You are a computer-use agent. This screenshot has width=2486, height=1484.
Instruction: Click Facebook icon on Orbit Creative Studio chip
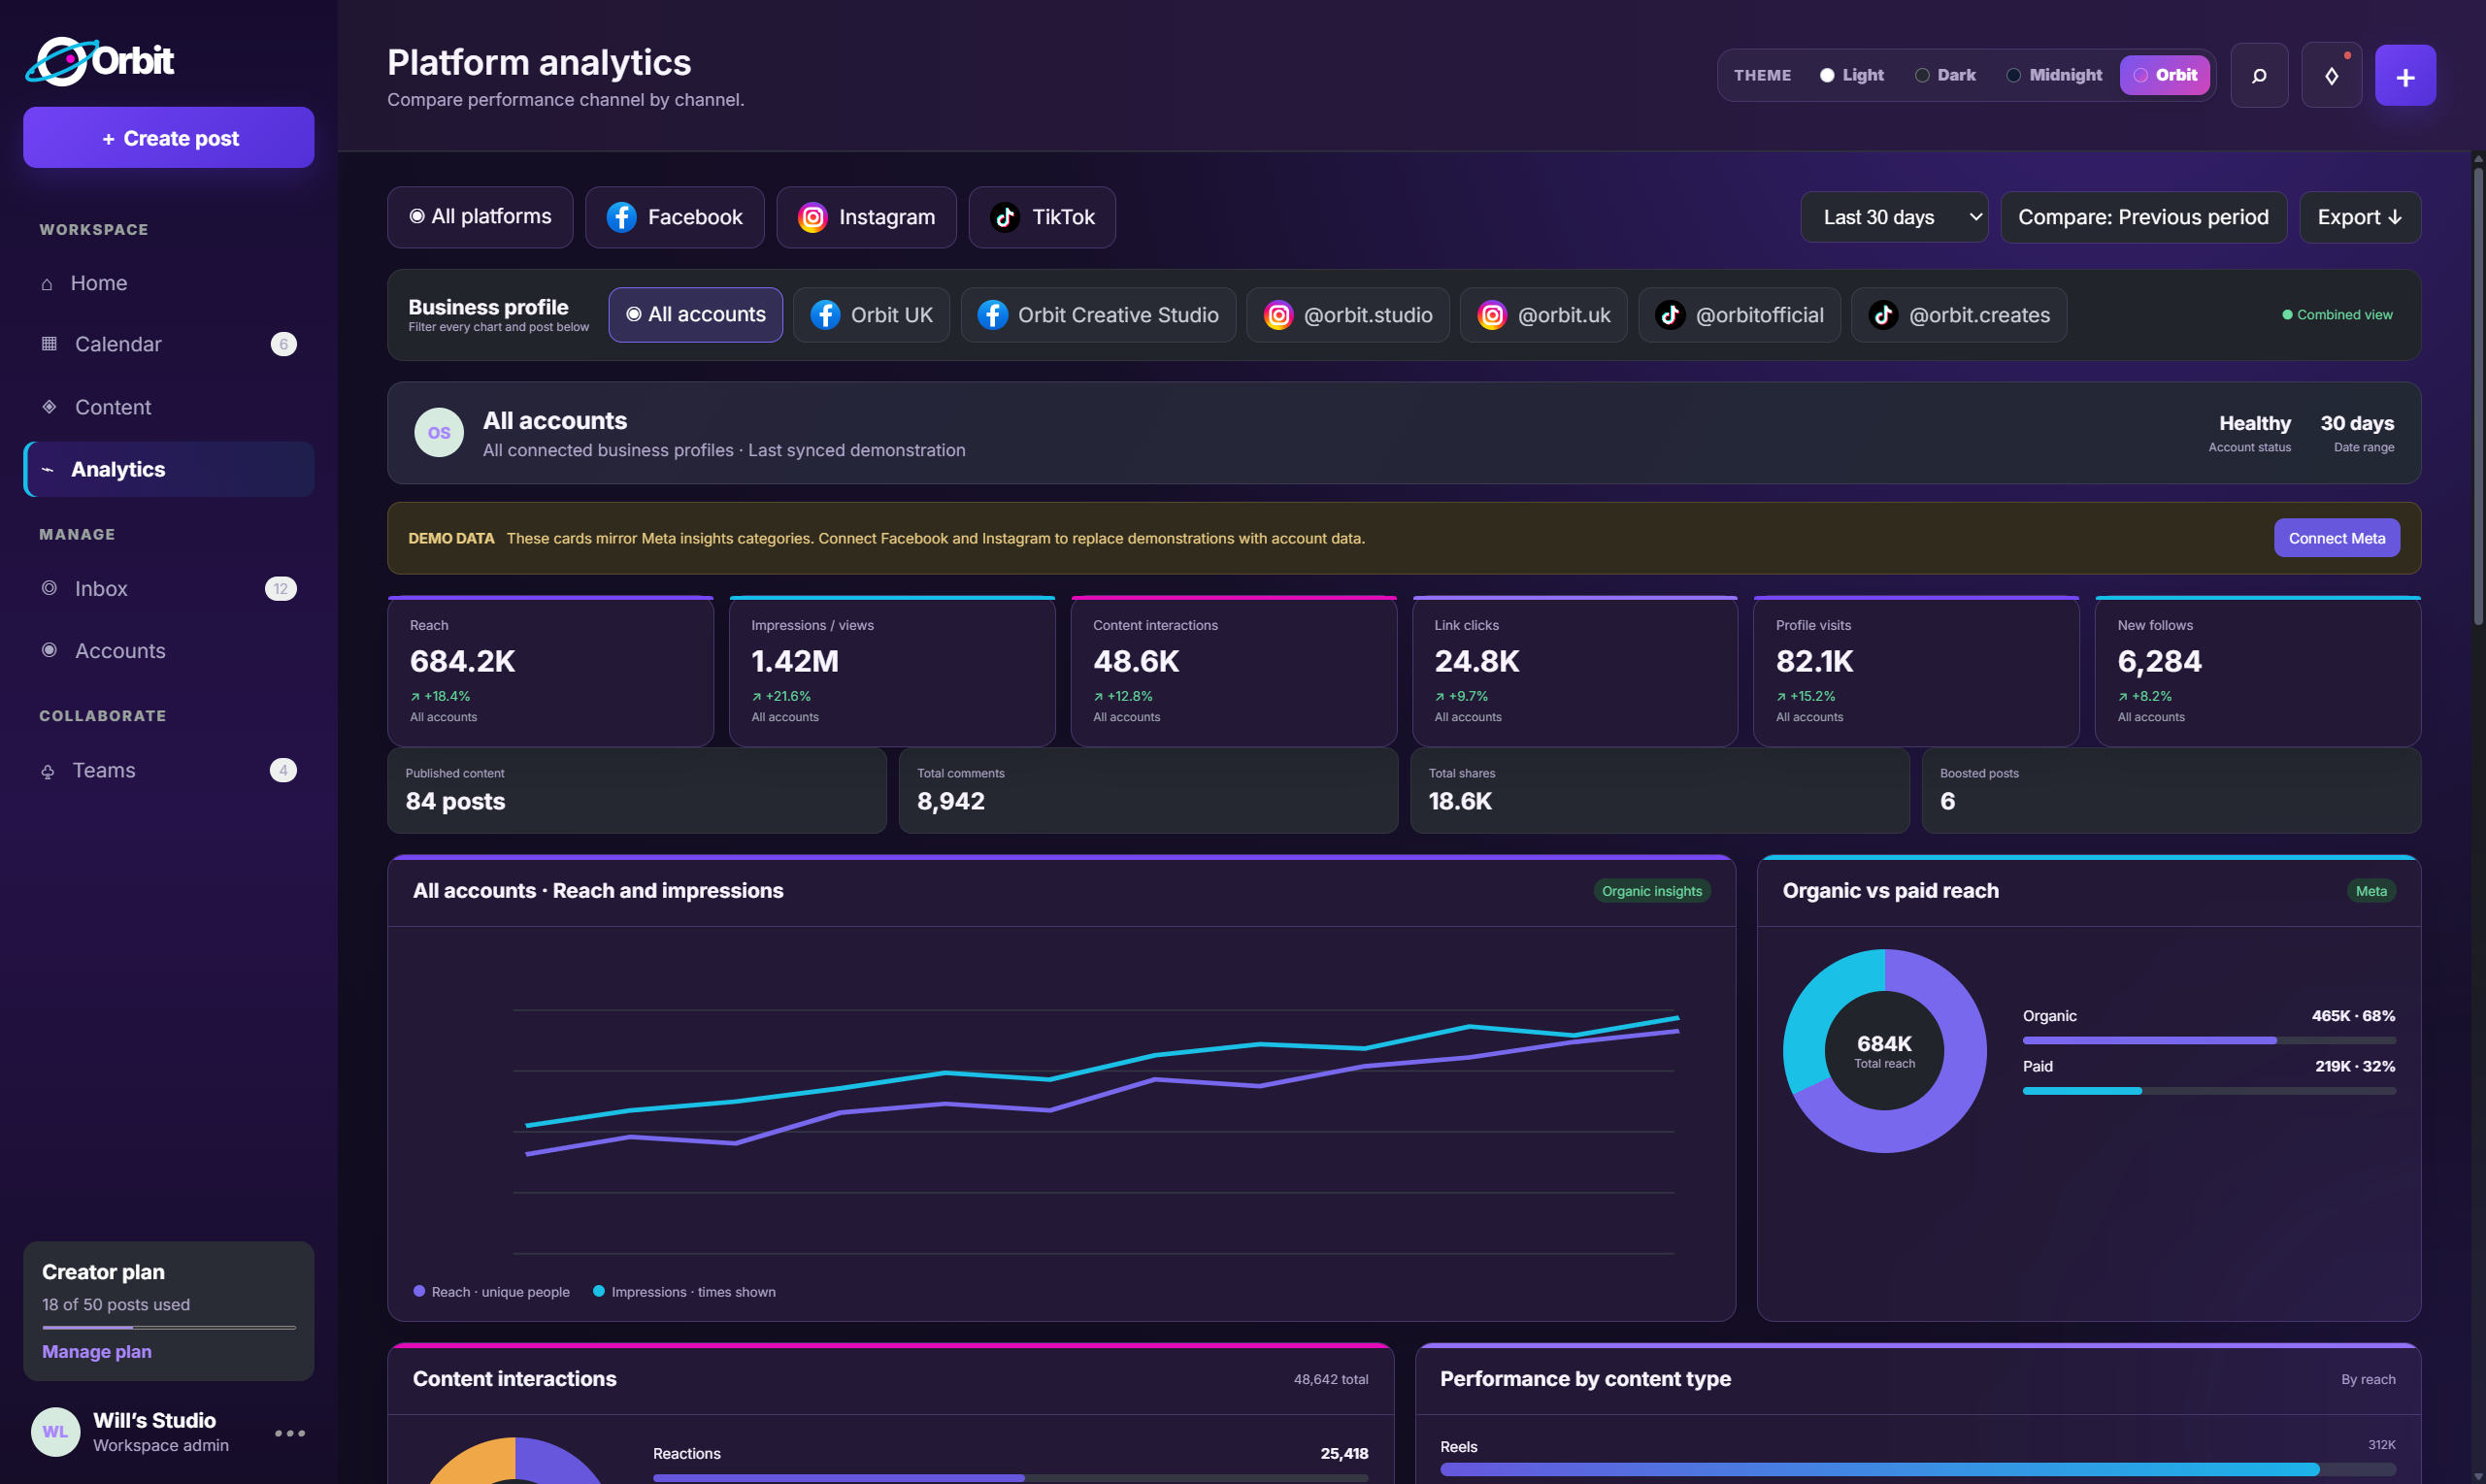992,315
